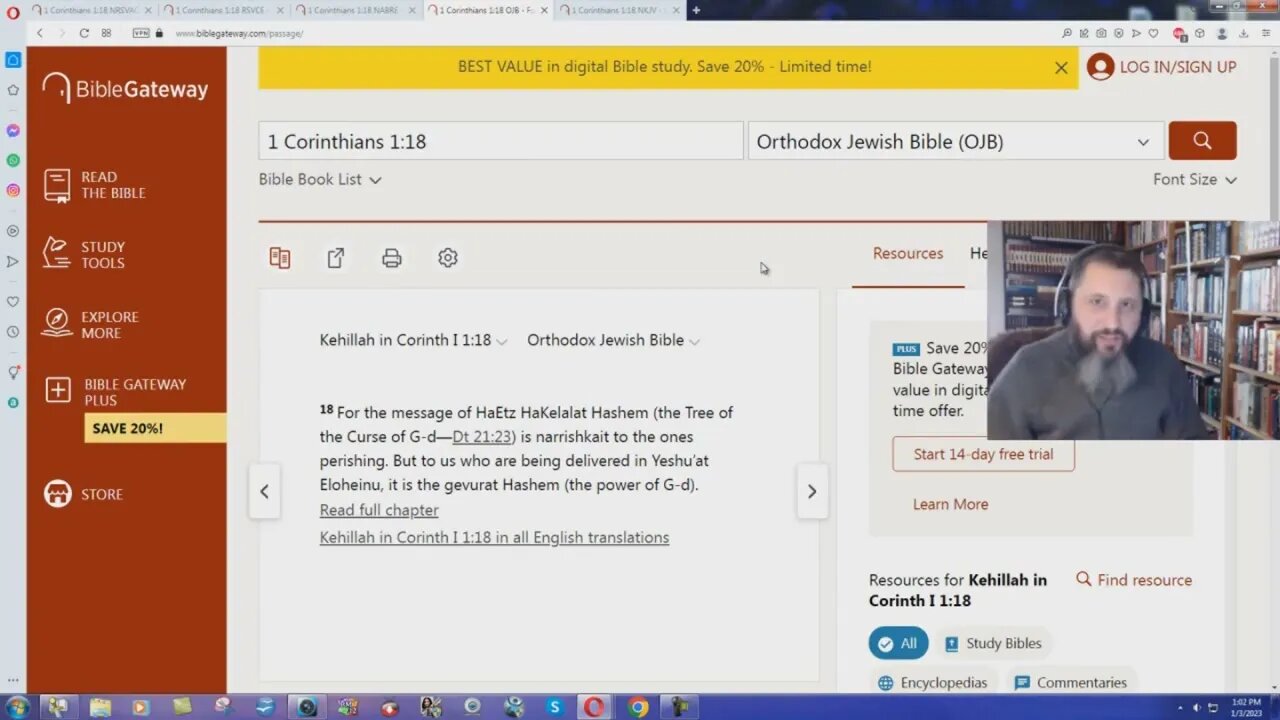Click the Learn More link

[x=950, y=504]
